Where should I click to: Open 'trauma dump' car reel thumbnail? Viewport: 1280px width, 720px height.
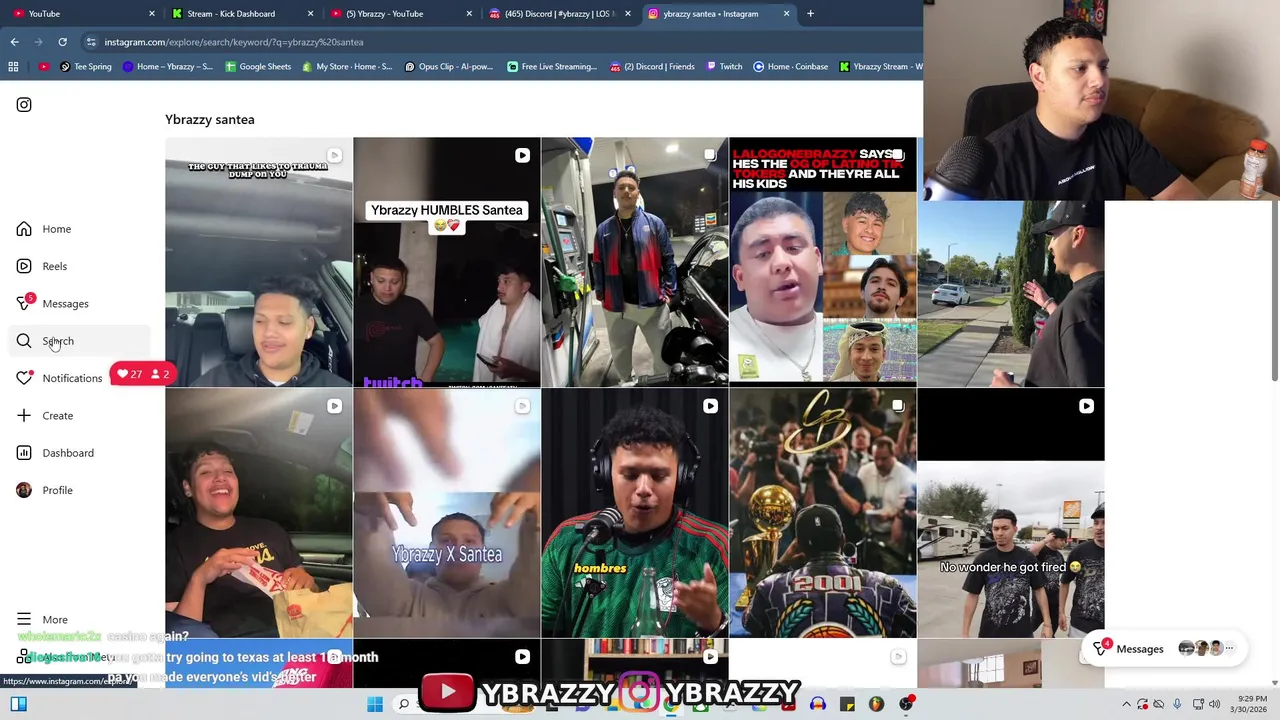click(x=258, y=262)
